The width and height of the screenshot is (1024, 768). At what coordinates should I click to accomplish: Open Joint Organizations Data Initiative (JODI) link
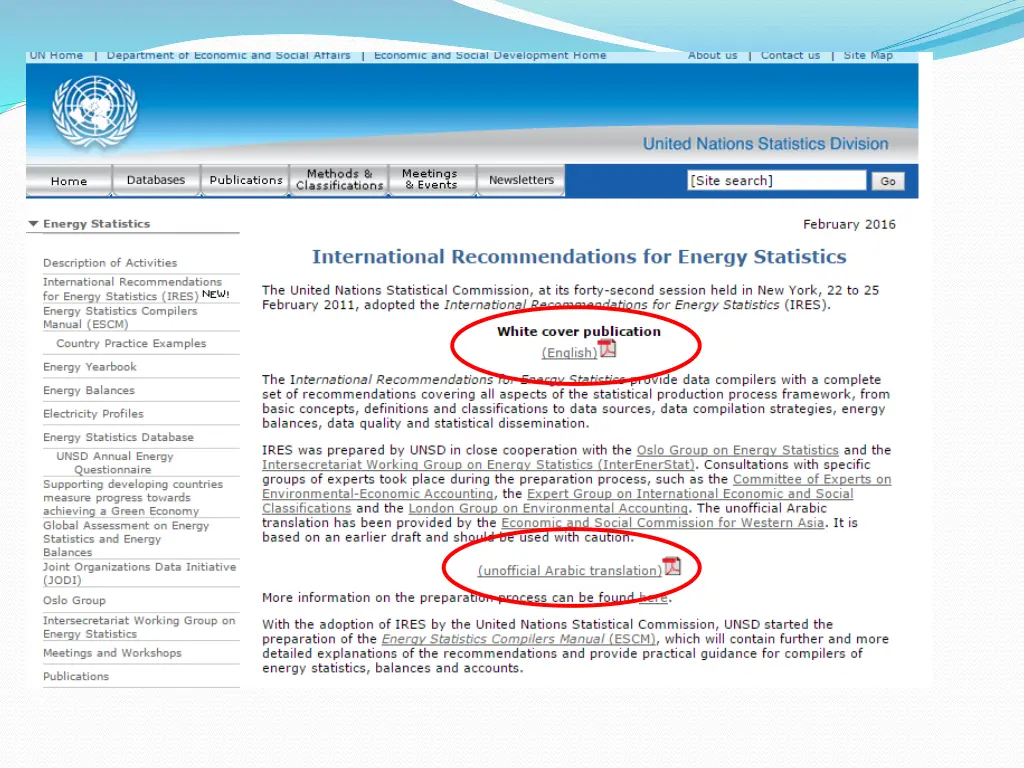coord(140,573)
